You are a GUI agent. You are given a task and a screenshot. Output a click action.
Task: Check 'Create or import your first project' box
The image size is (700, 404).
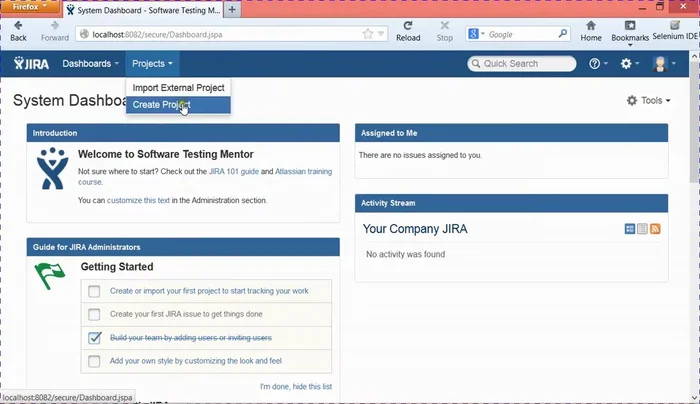pyautogui.click(x=94, y=291)
